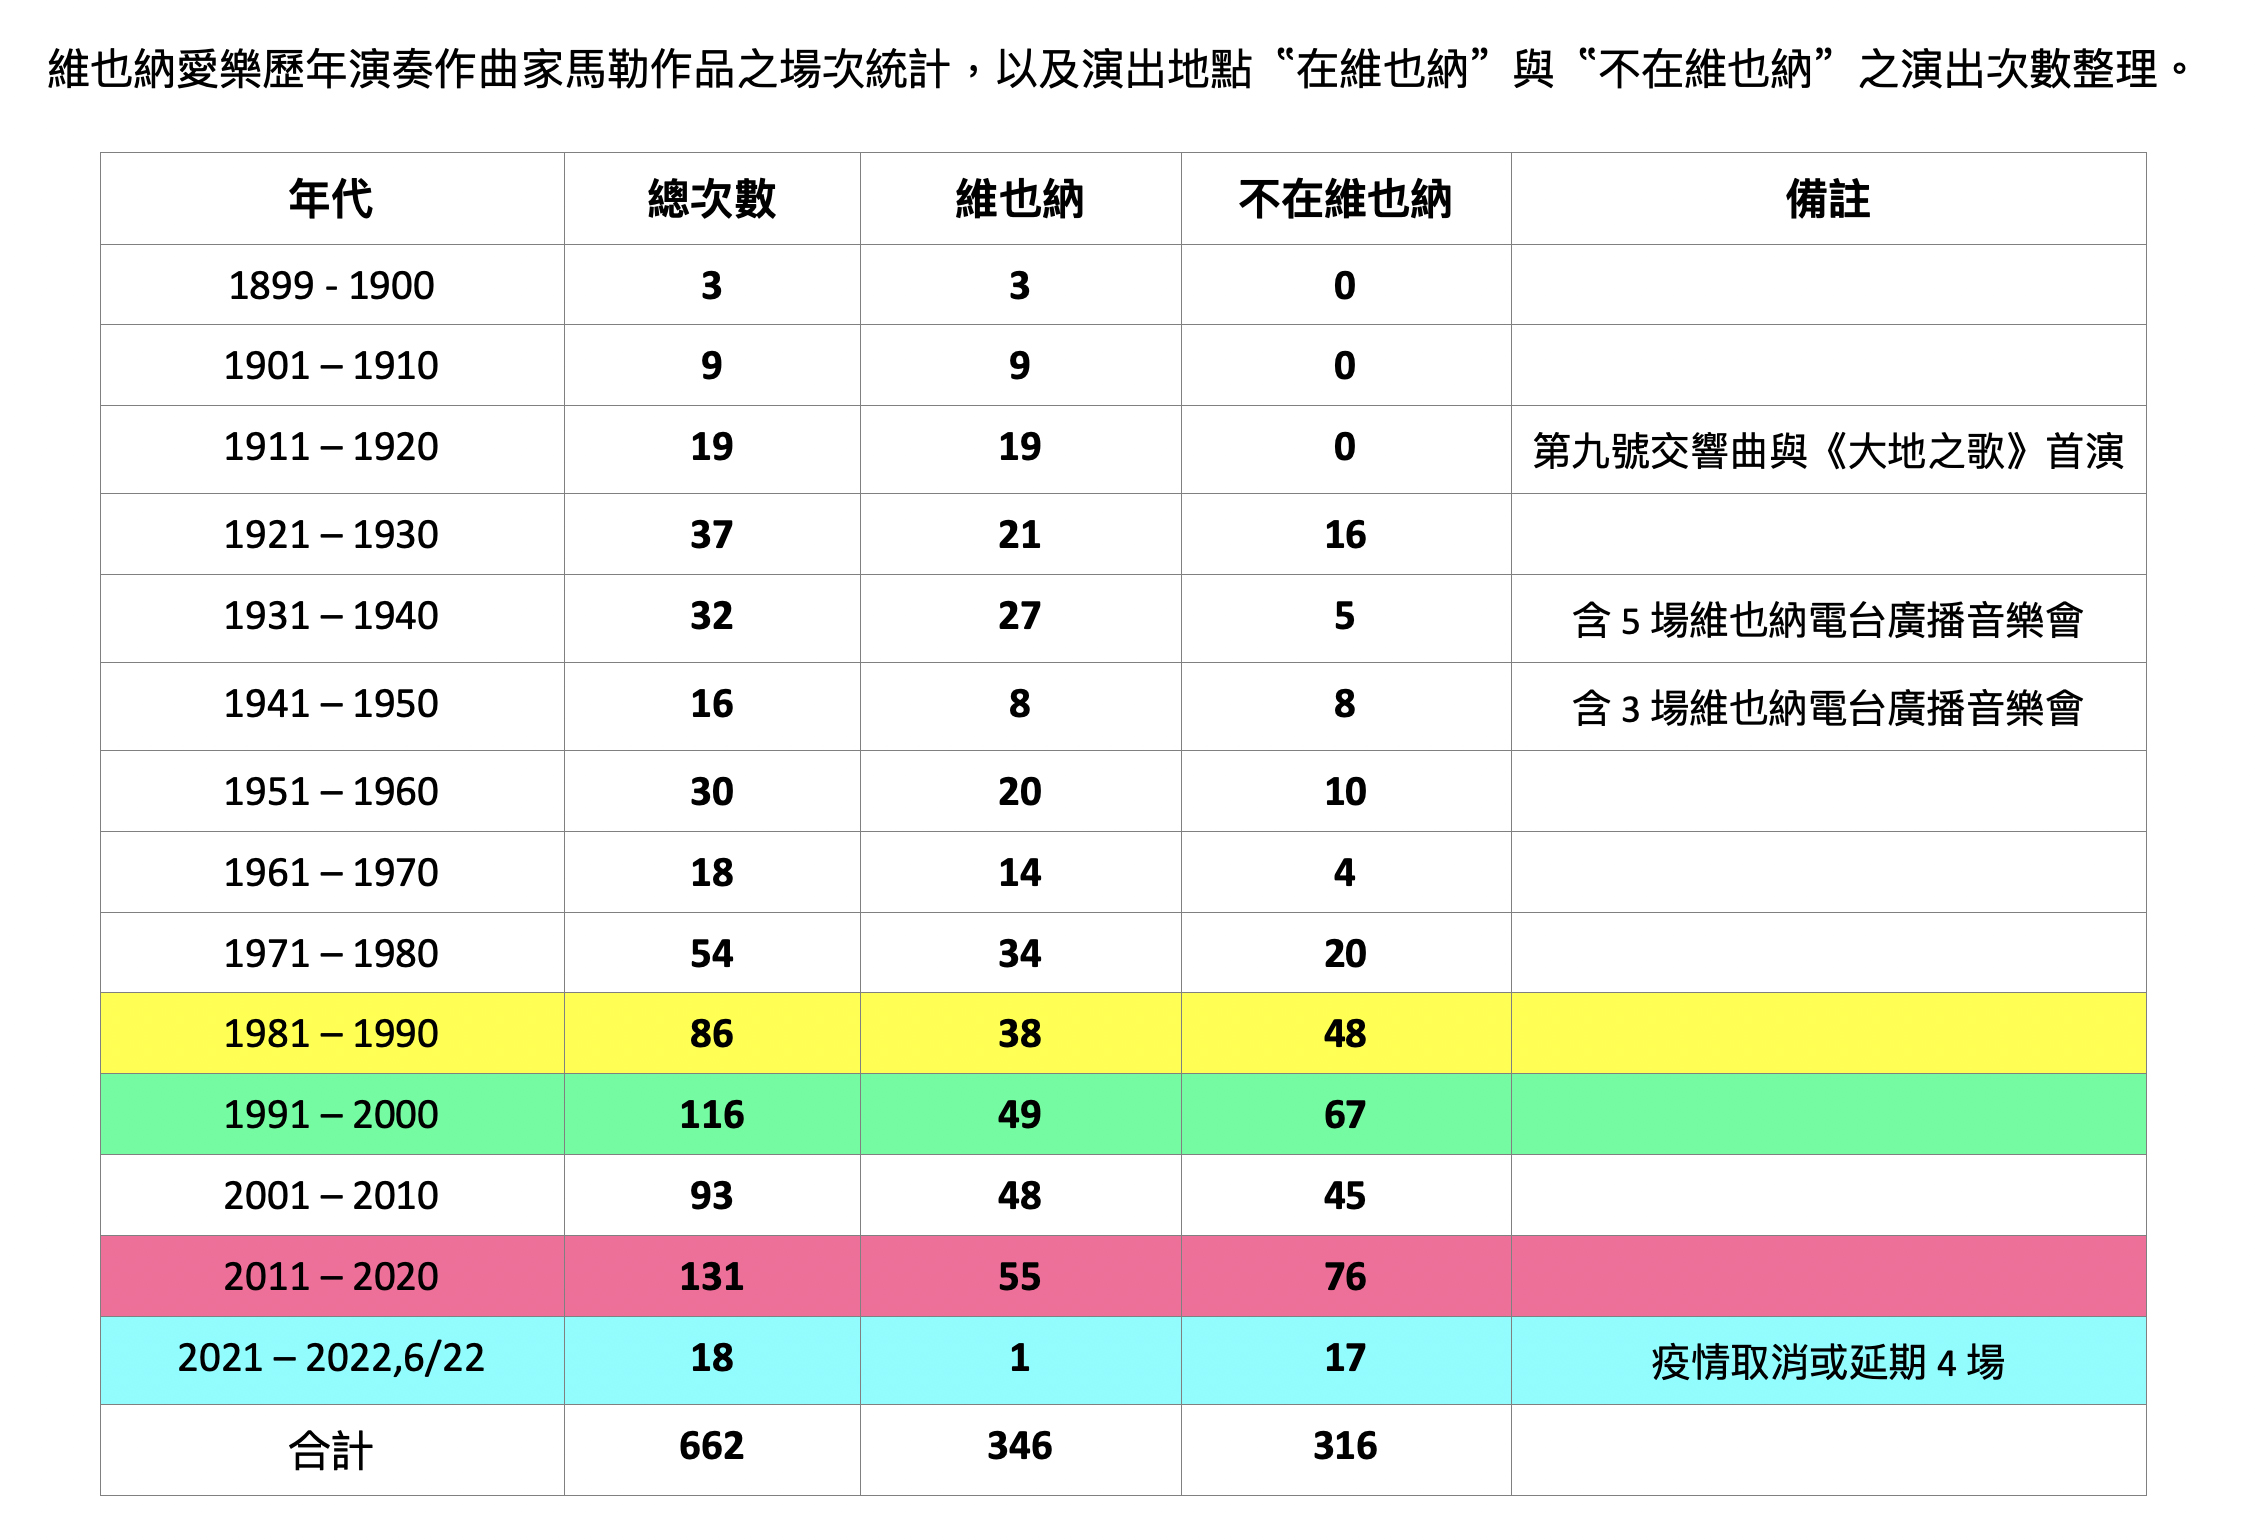Click the yellow year cell 1981 – 1990

[331, 1033]
